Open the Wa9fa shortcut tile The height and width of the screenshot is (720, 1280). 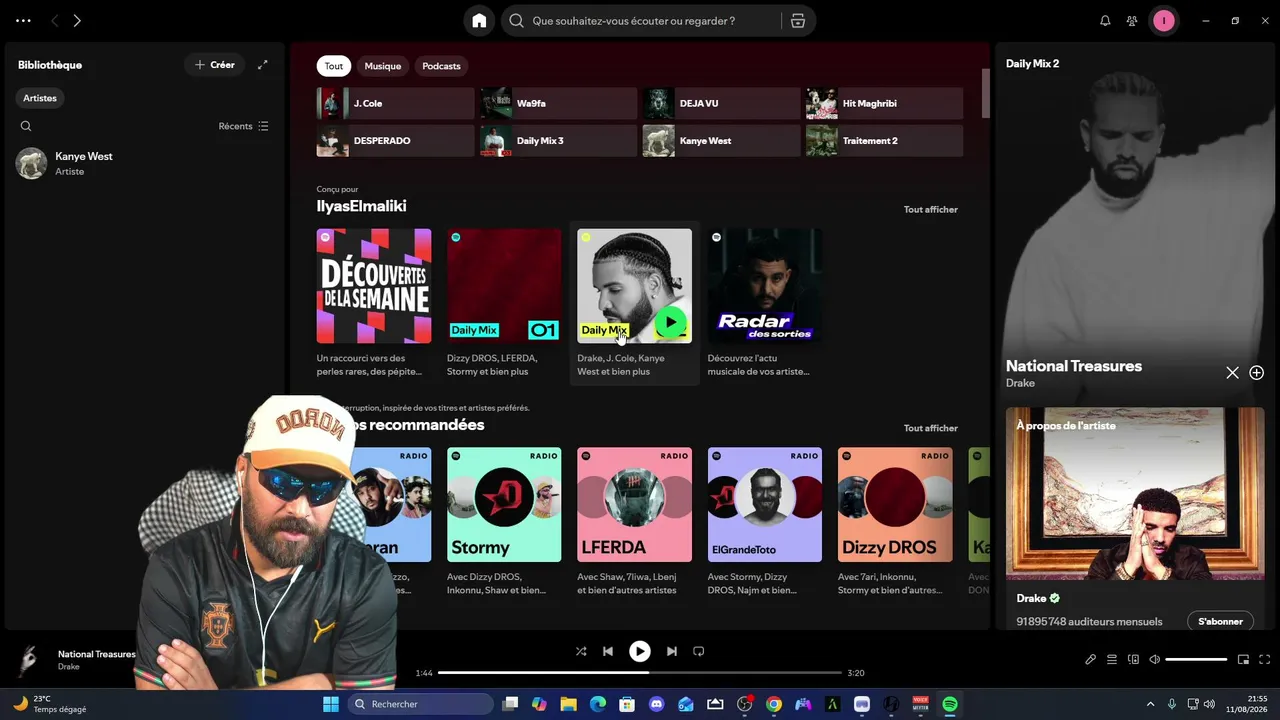(x=559, y=103)
